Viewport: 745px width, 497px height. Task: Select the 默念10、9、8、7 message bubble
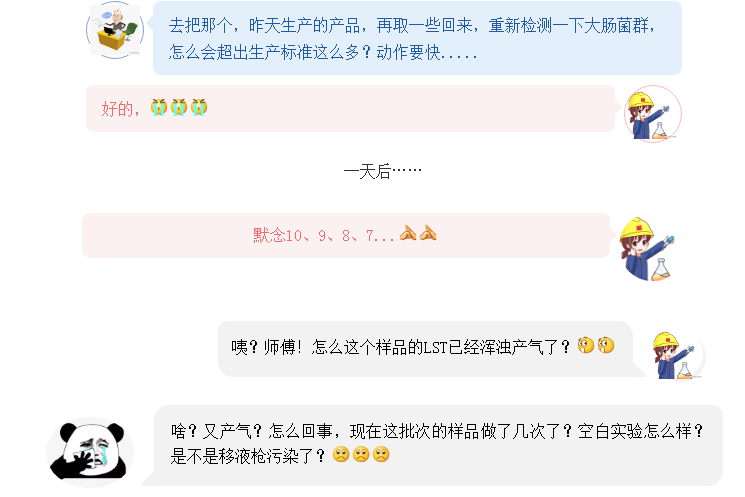click(x=346, y=236)
